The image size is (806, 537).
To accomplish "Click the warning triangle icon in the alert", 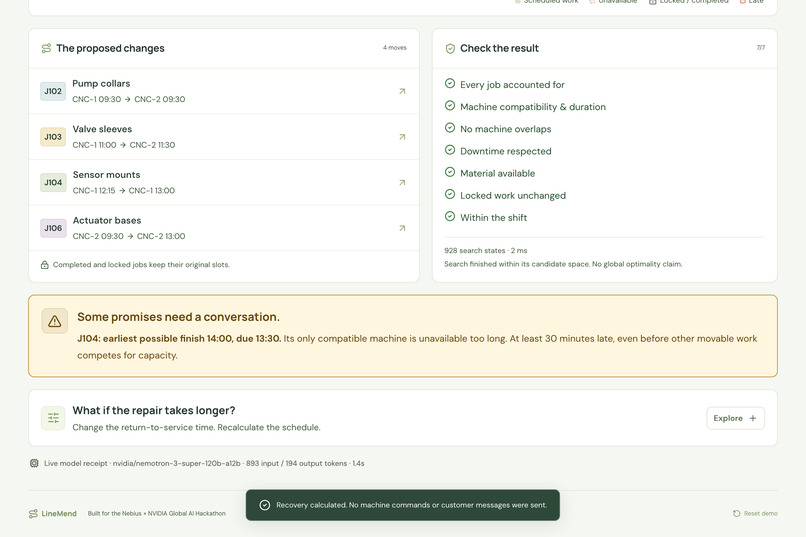I will pos(54,321).
